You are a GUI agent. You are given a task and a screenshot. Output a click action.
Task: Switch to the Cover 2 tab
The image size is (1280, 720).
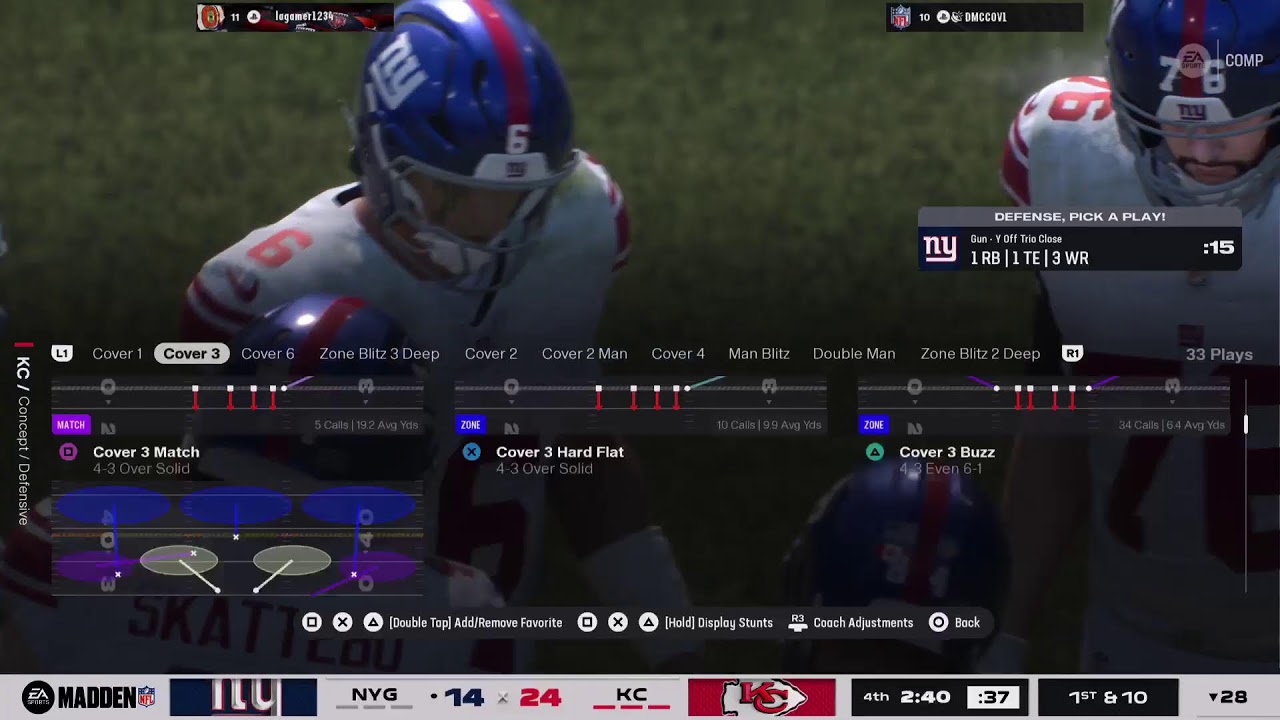pyautogui.click(x=491, y=354)
